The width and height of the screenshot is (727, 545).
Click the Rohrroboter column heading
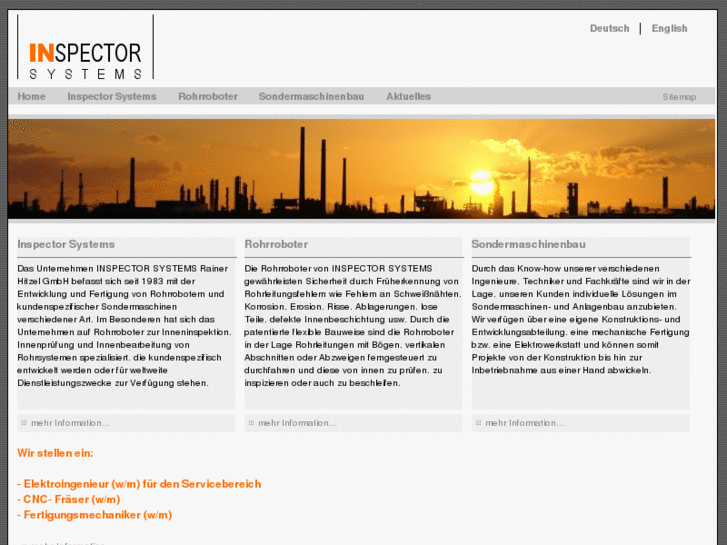coord(276,244)
